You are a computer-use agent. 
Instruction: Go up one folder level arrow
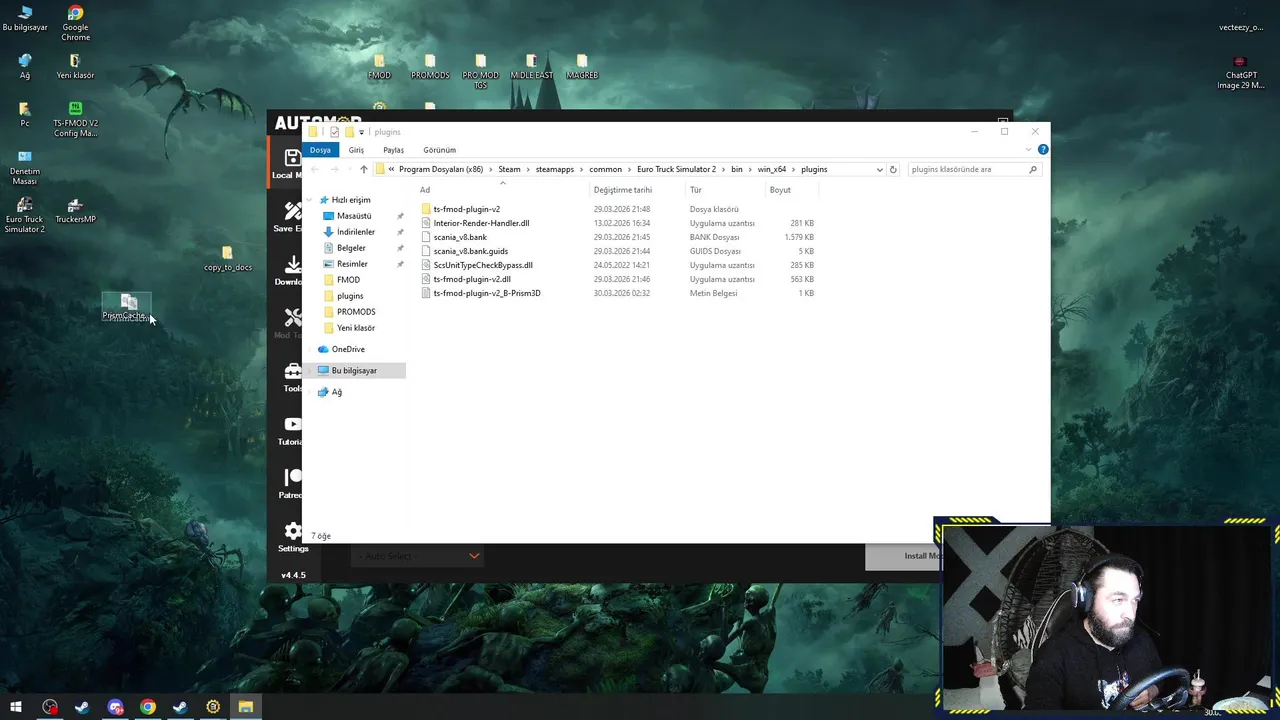(363, 169)
